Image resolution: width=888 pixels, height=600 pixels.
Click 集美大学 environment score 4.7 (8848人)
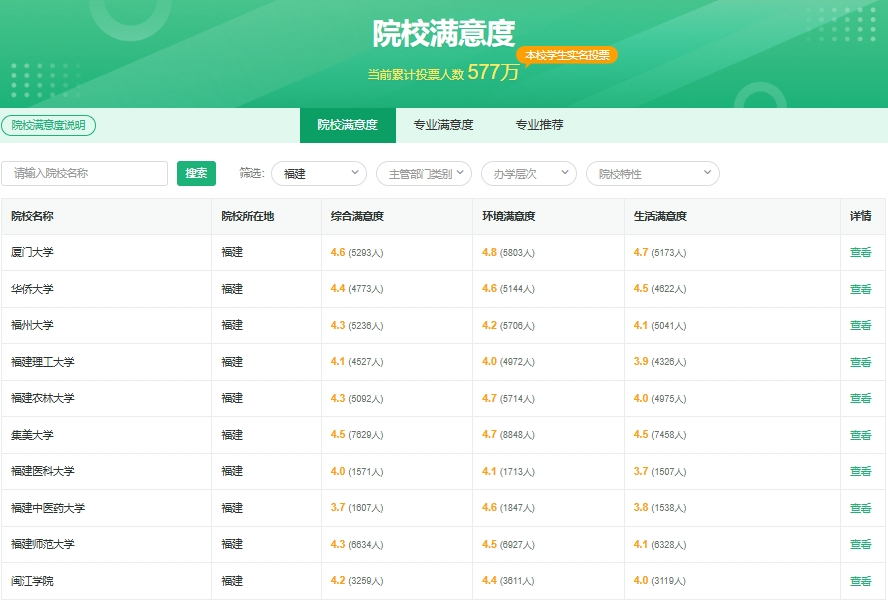pyautogui.click(x=509, y=435)
